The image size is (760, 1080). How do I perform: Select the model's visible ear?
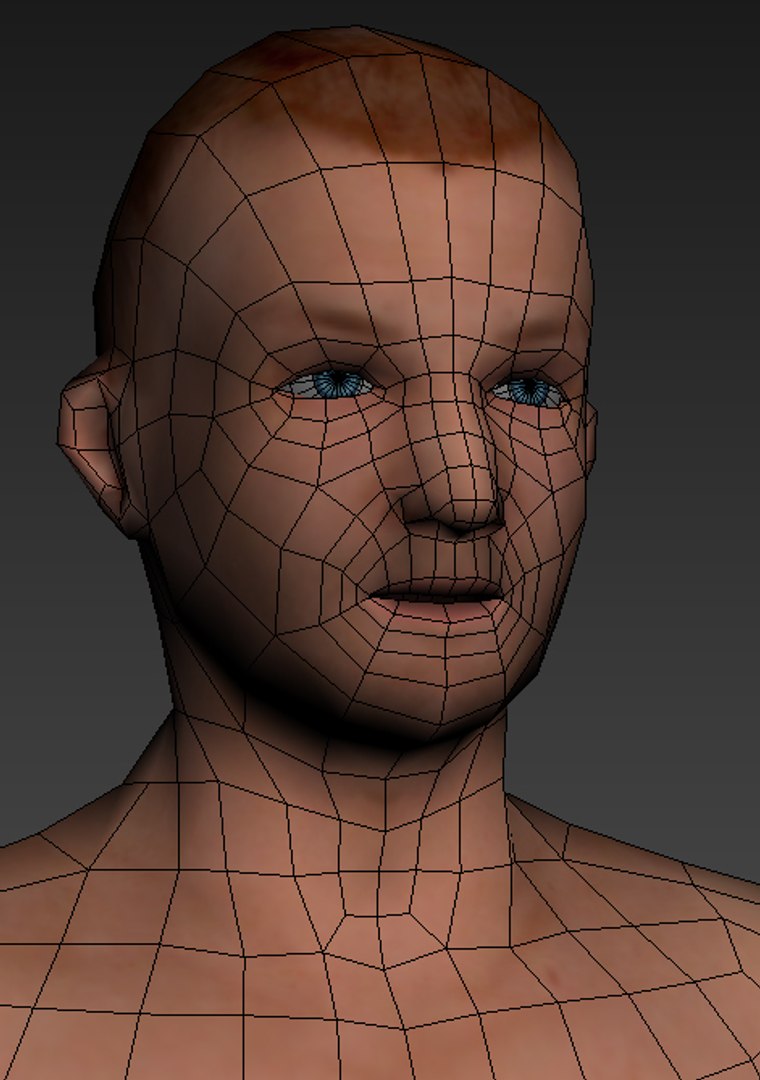click(96, 446)
